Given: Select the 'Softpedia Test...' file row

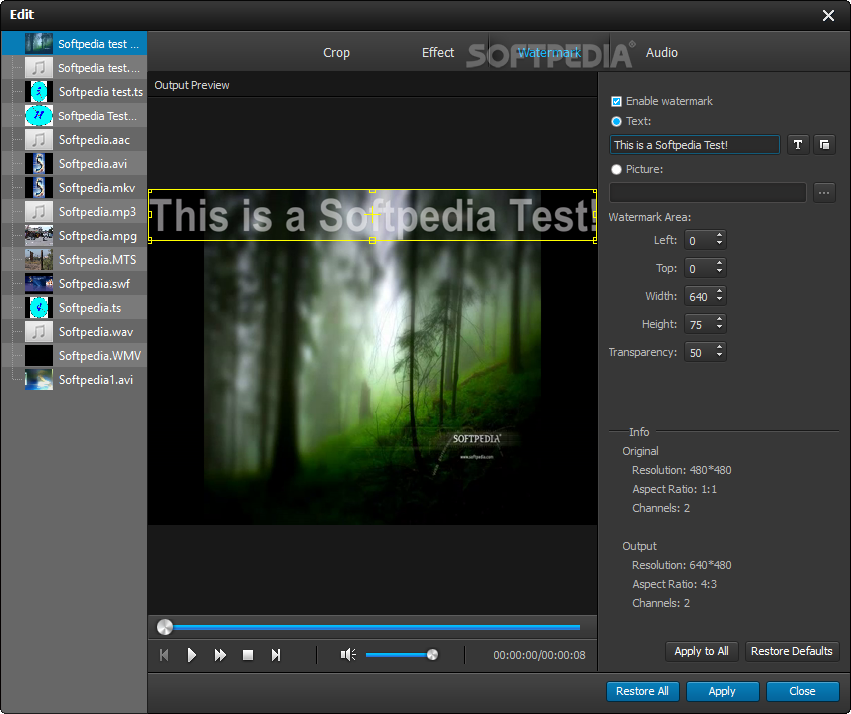Looking at the screenshot, I should [74, 116].
